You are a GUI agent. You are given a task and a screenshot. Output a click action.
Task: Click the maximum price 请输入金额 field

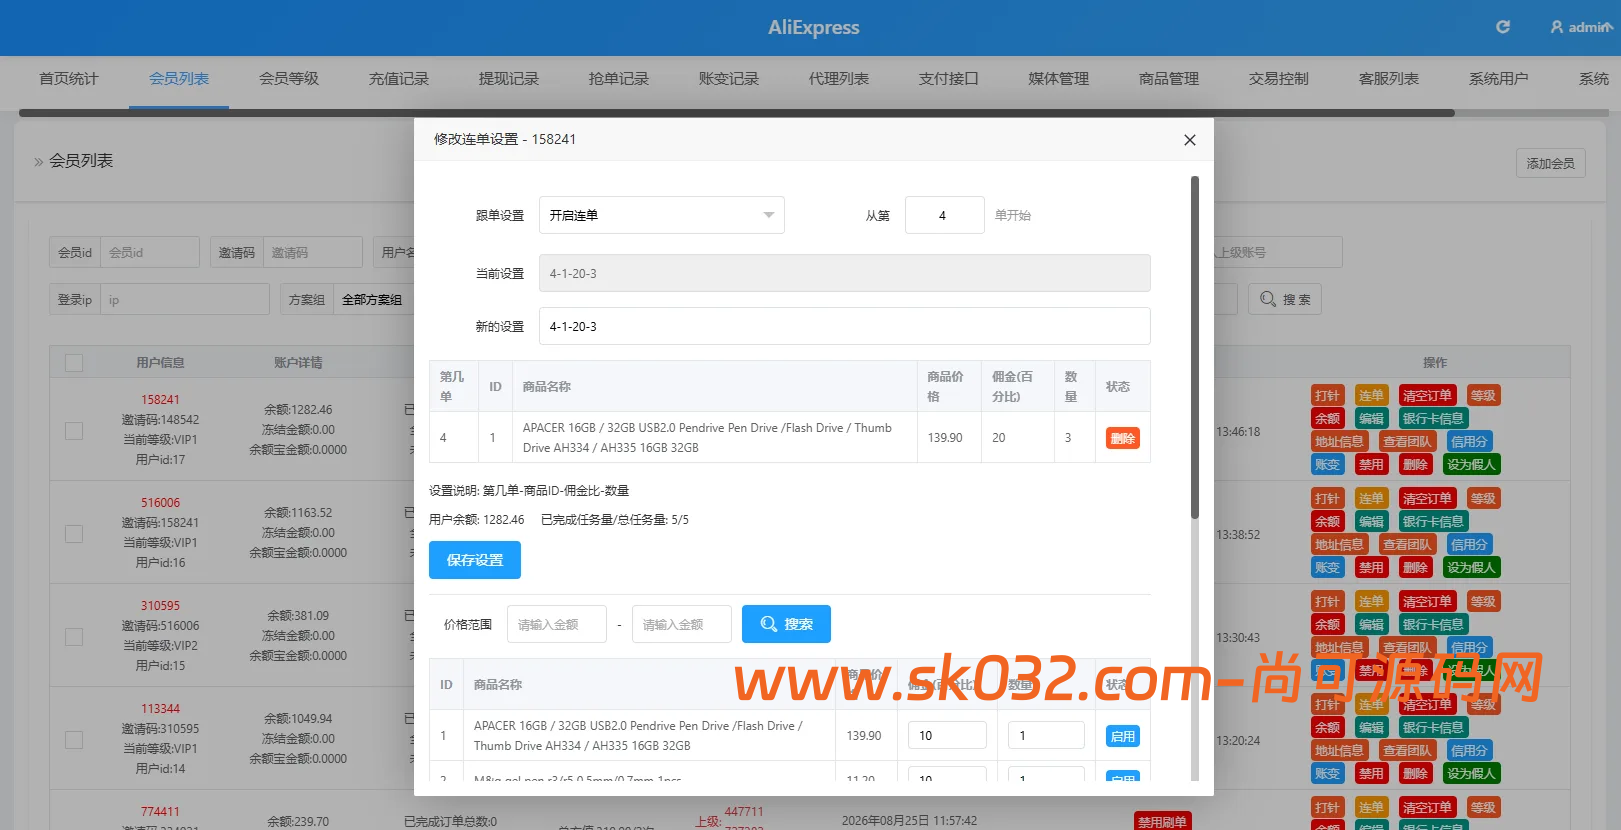click(x=682, y=624)
